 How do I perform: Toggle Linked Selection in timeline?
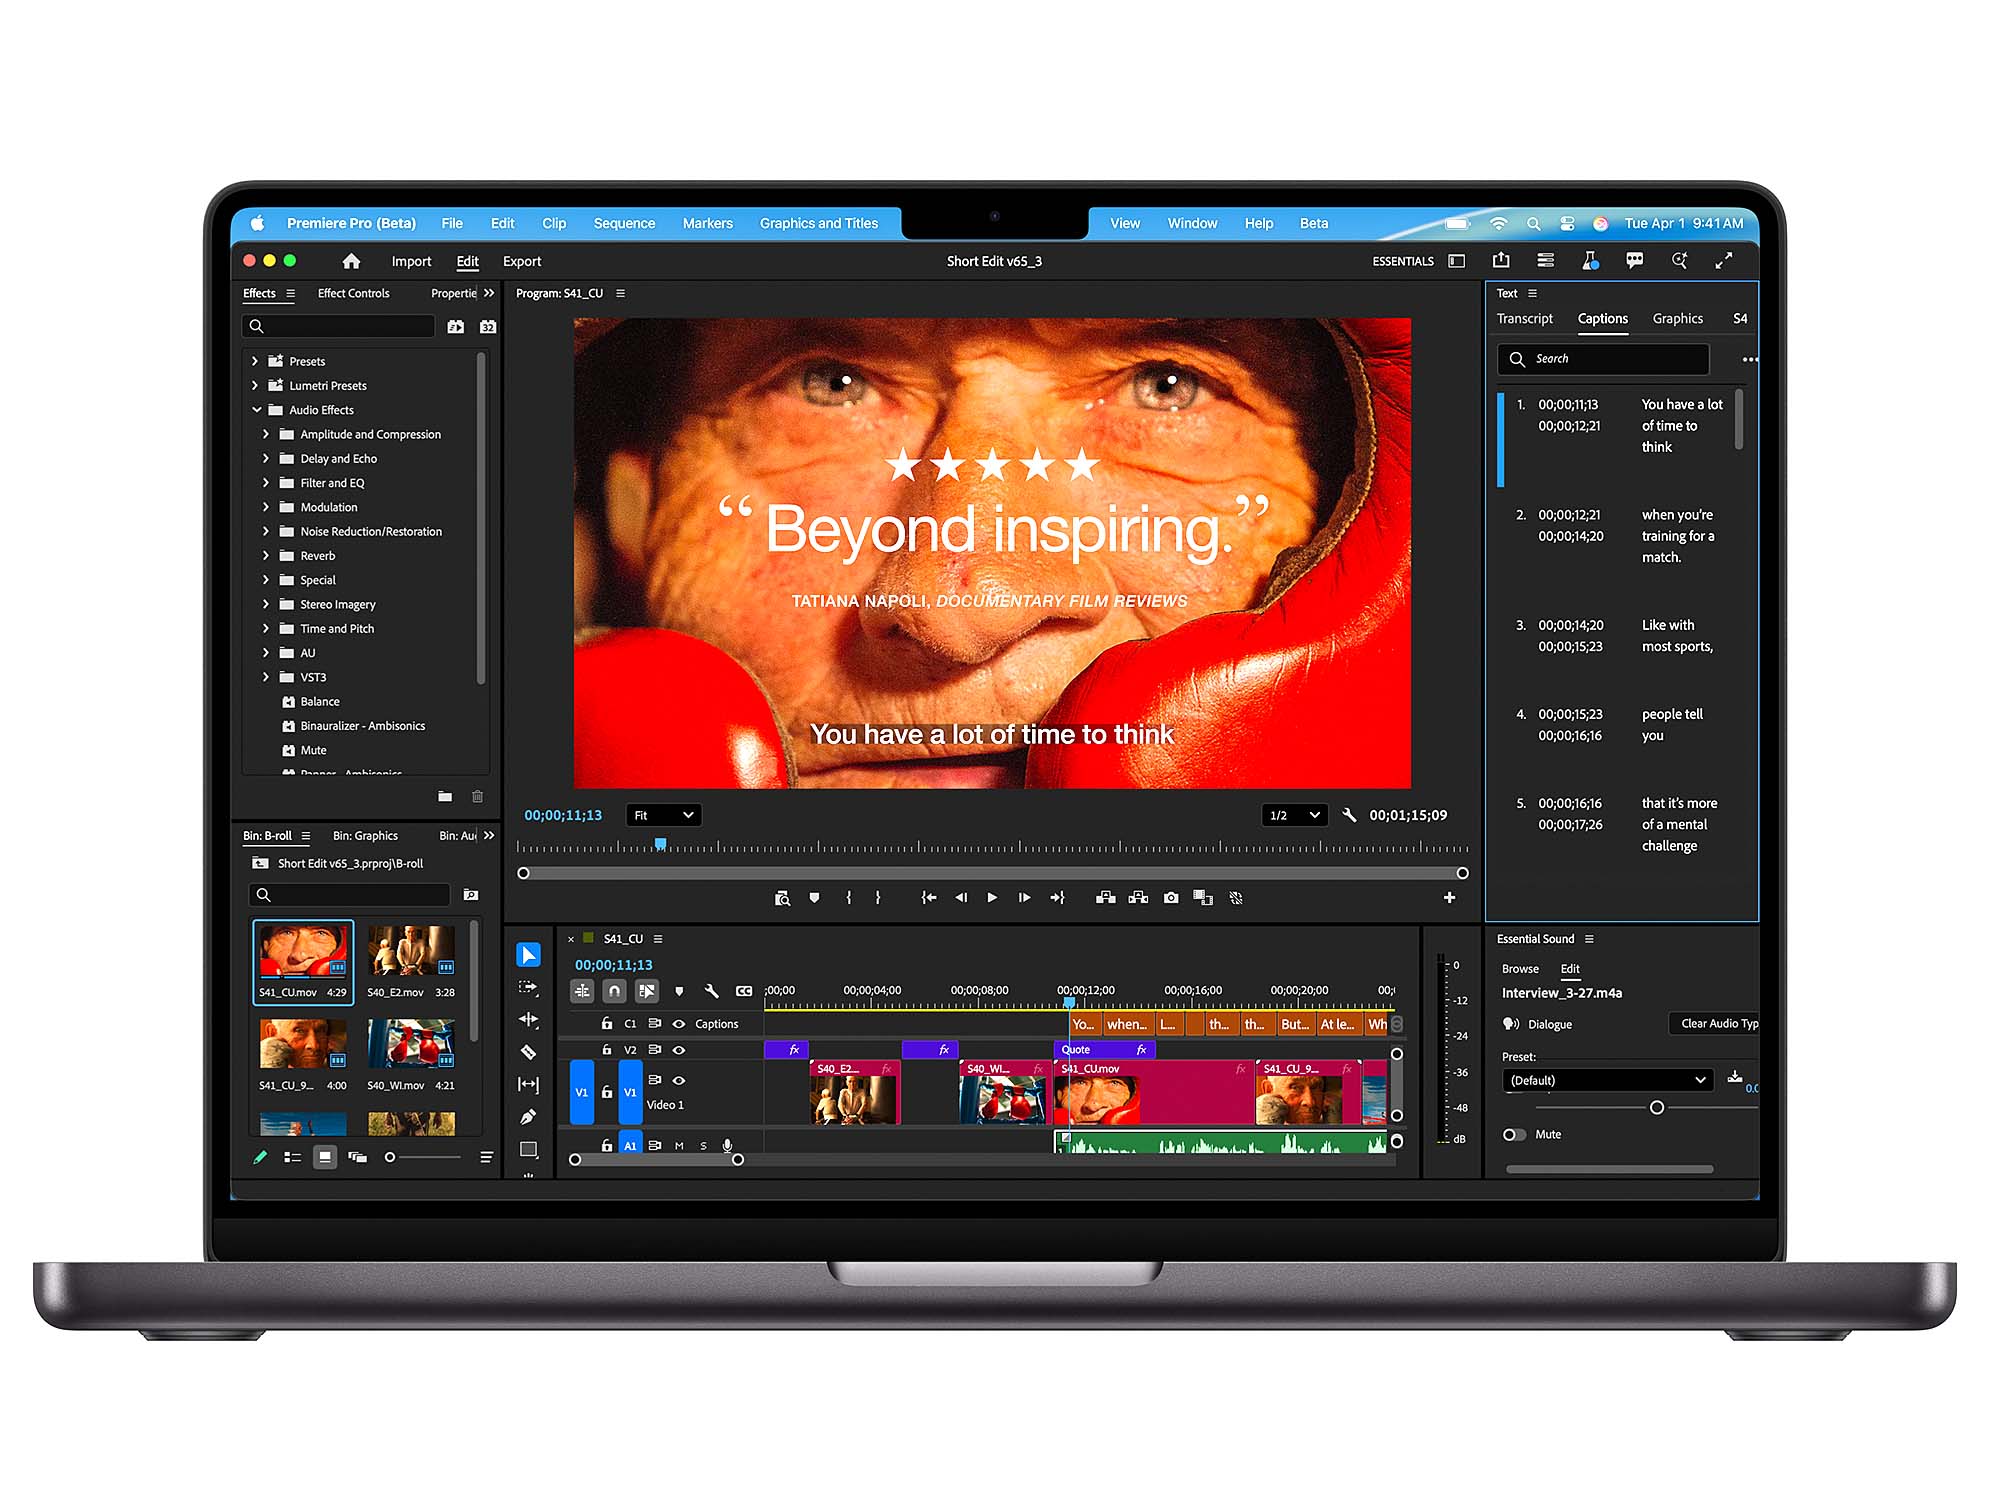[x=647, y=991]
